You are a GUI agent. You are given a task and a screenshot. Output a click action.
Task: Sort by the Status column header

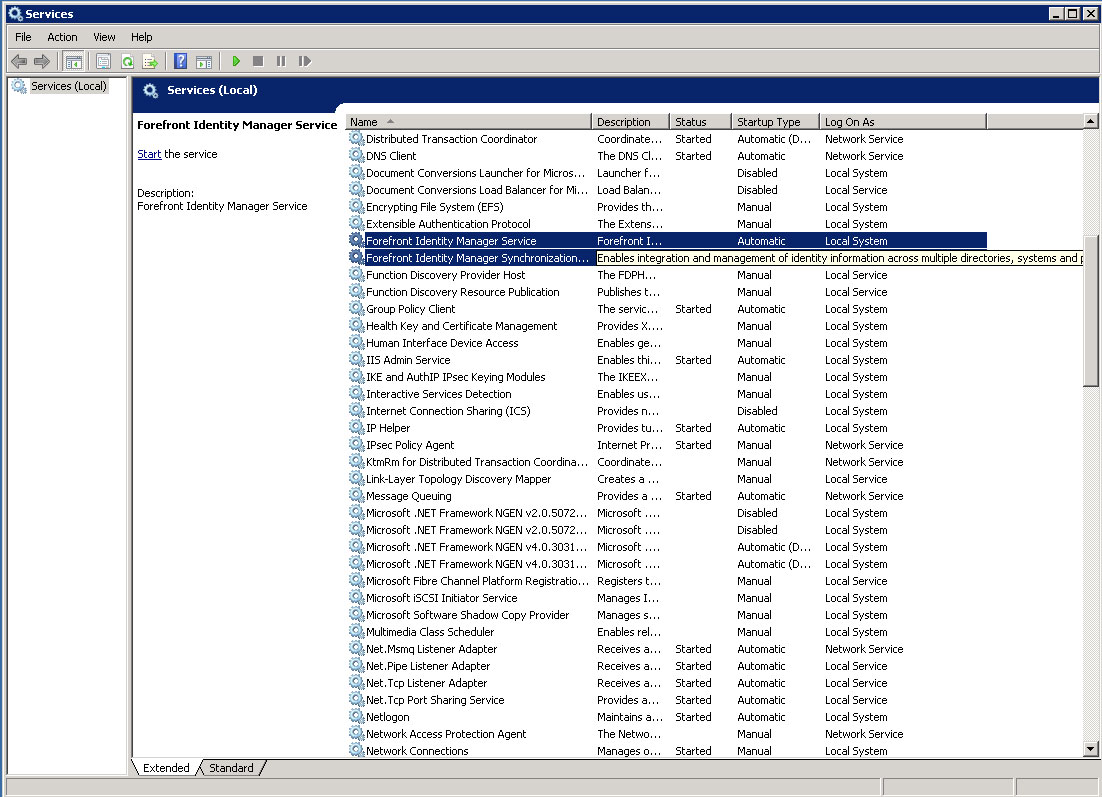click(x=701, y=122)
